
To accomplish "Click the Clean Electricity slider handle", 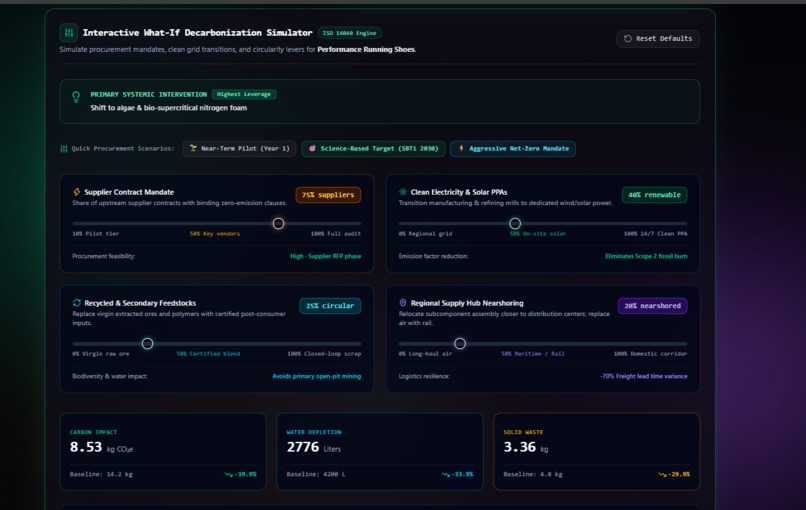I will click(515, 223).
